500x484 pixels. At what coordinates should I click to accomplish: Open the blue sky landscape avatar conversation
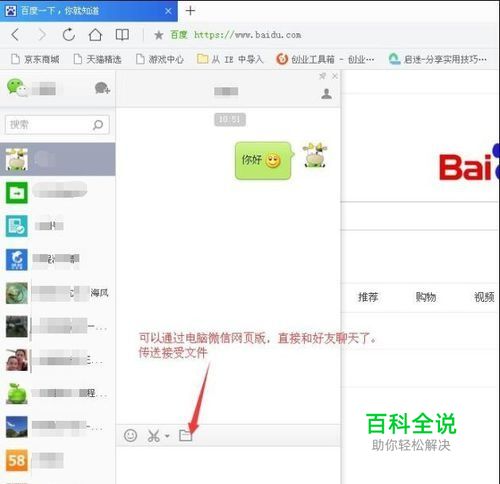(58, 427)
